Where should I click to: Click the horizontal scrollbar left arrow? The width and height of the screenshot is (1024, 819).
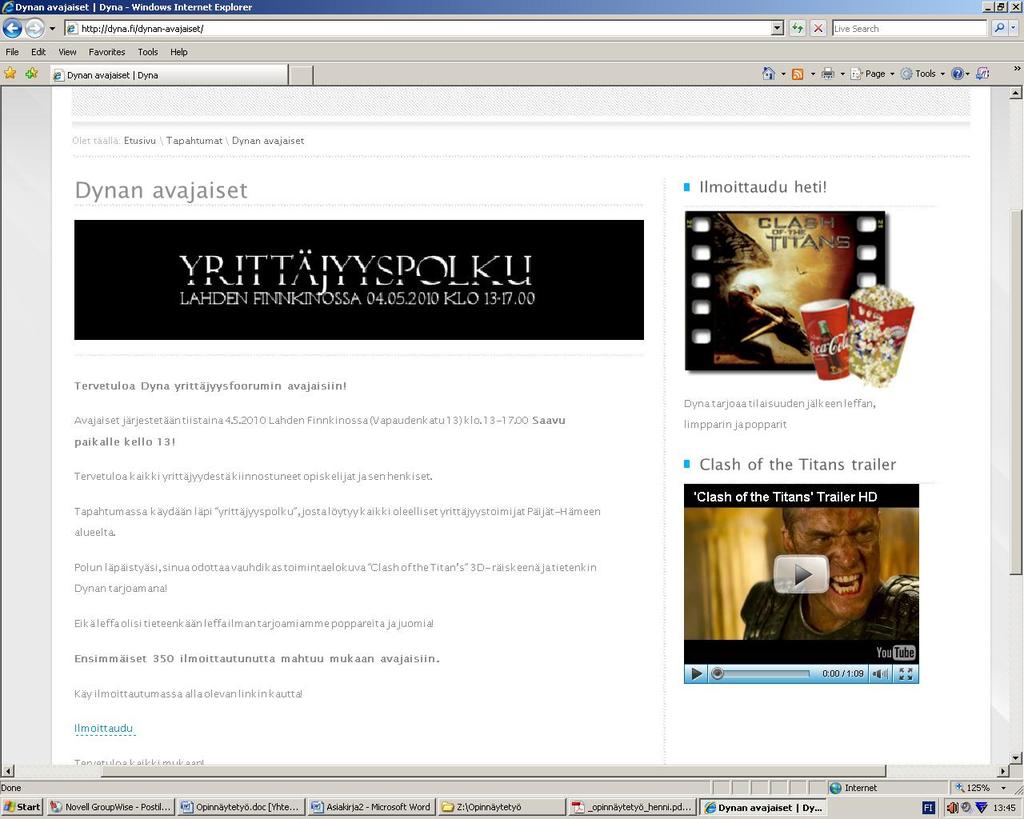click(7, 771)
